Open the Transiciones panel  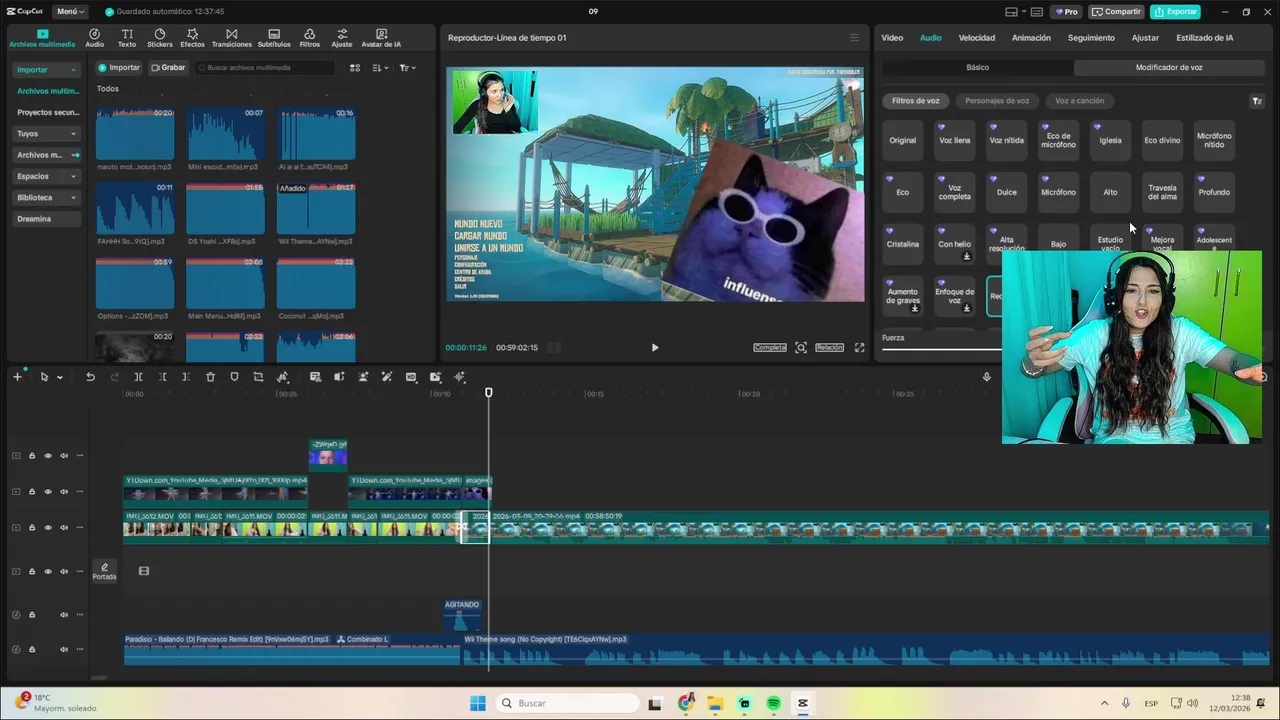(232, 38)
